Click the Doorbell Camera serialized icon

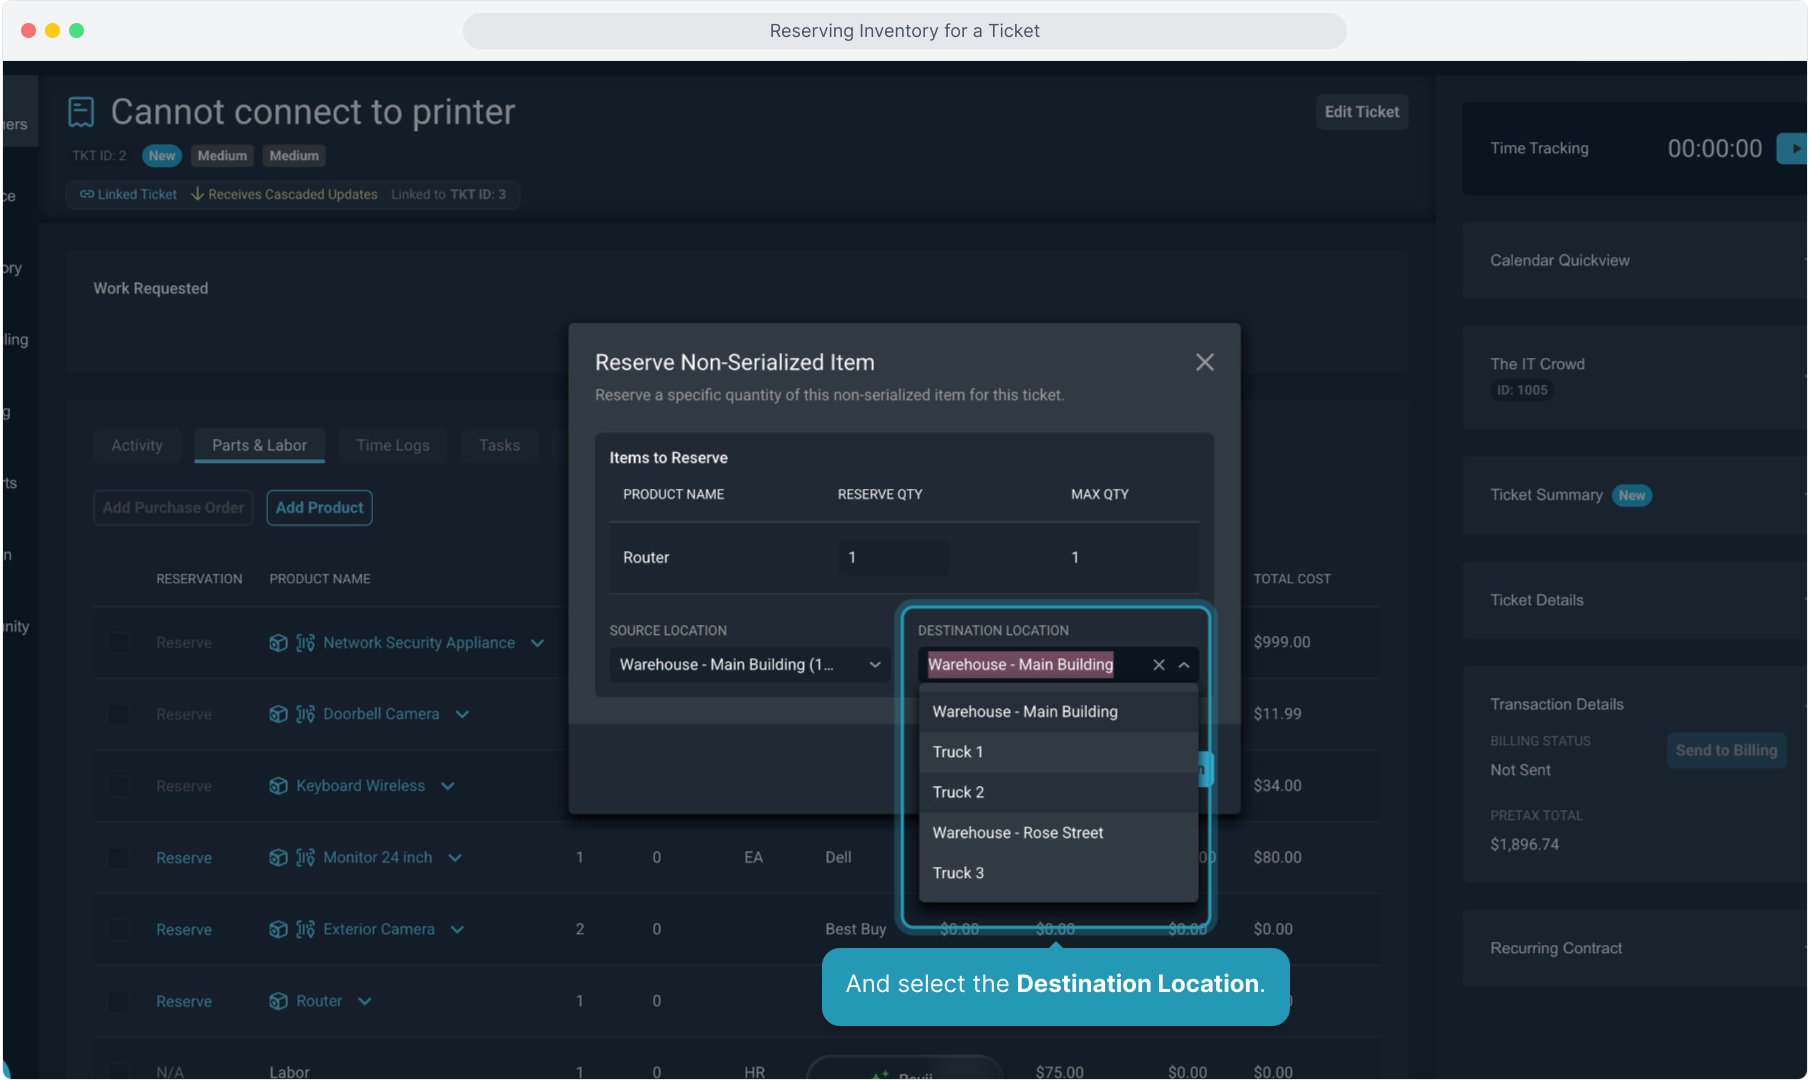point(306,714)
